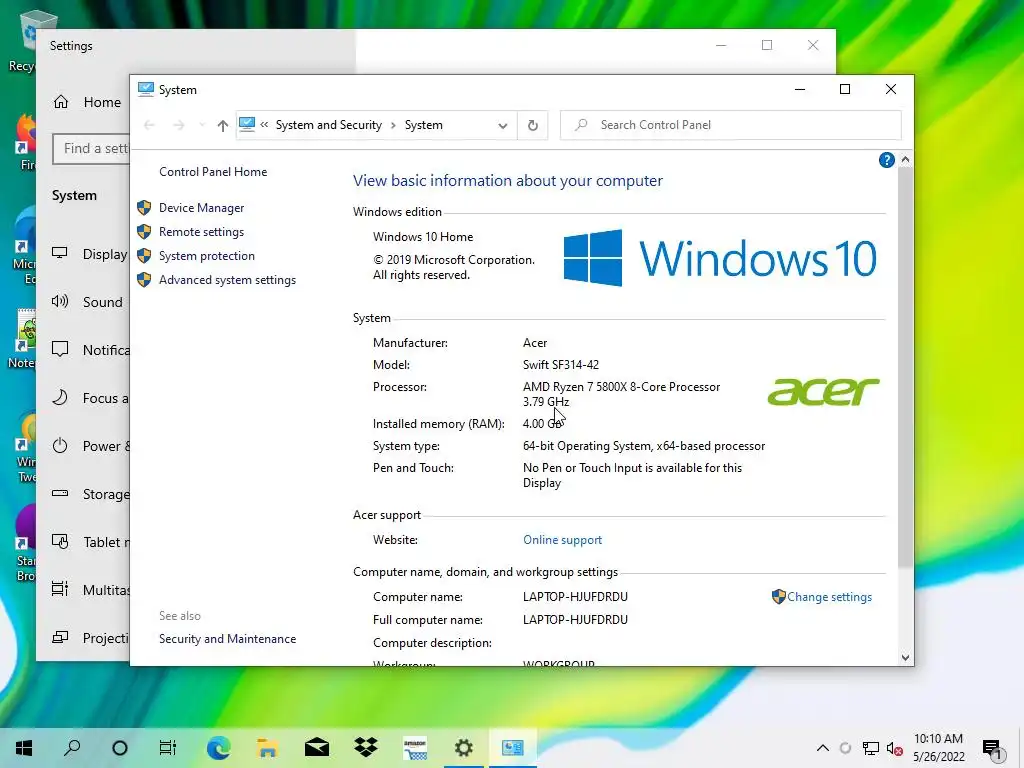Maximize the System window
Image resolution: width=1024 pixels, height=768 pixels.
(845, 89)
